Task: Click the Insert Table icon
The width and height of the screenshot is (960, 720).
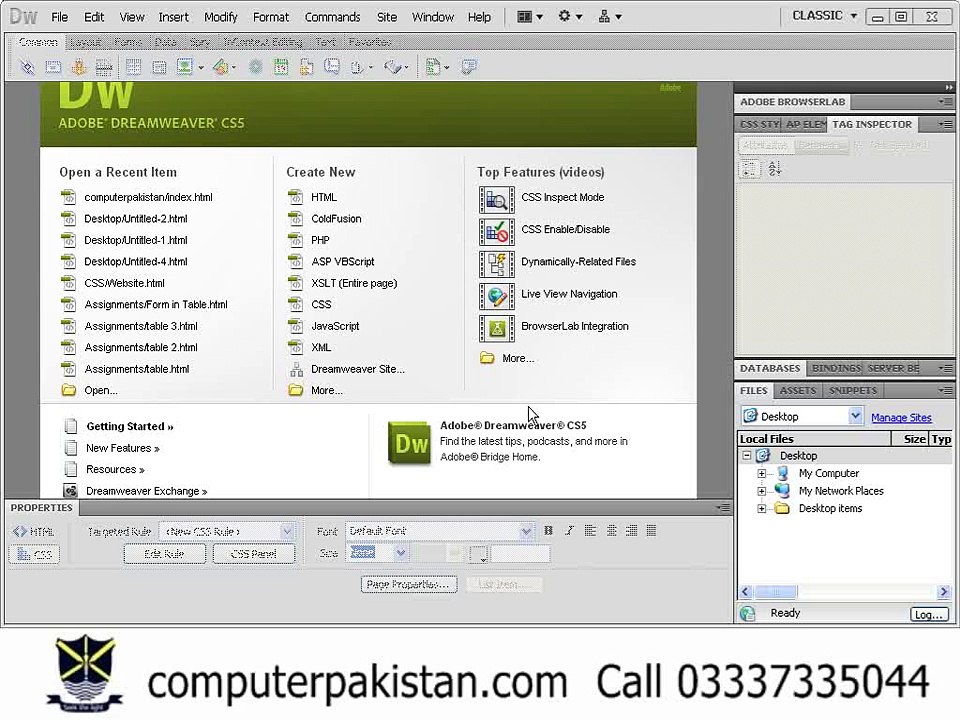Action: pos(133,66)
